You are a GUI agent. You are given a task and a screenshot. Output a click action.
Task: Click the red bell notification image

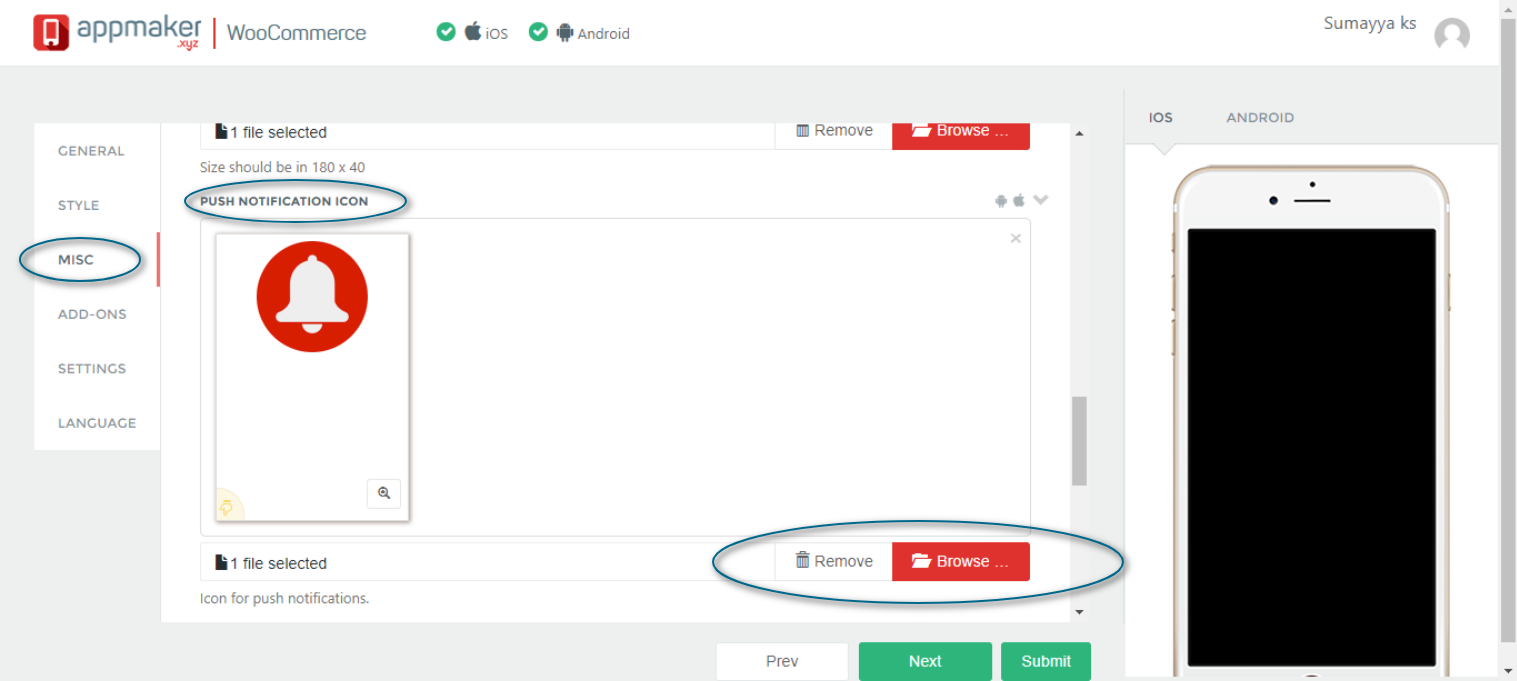point(312,296)
